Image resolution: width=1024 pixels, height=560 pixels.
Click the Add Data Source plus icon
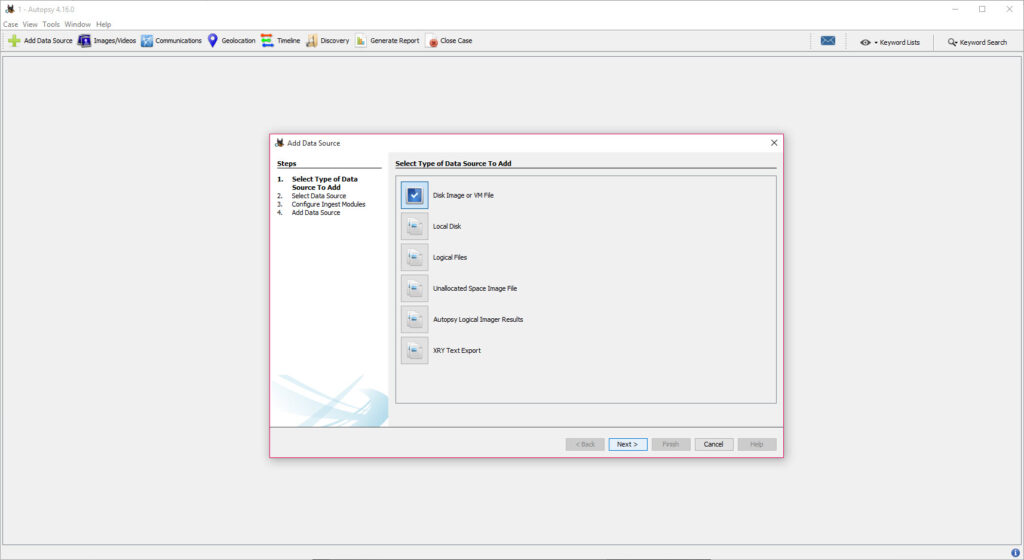pyautogui.click(x=14, y=40)
